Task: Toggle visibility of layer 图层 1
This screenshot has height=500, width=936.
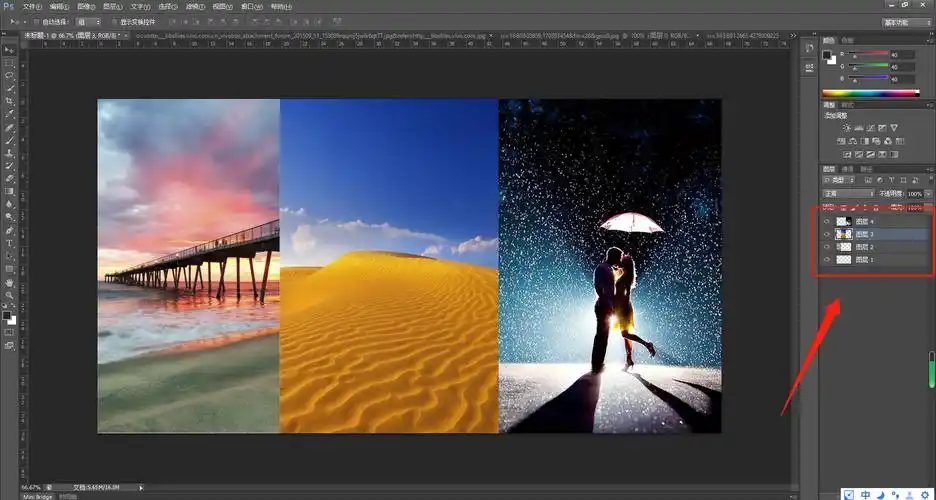Action: pos(827,259)
